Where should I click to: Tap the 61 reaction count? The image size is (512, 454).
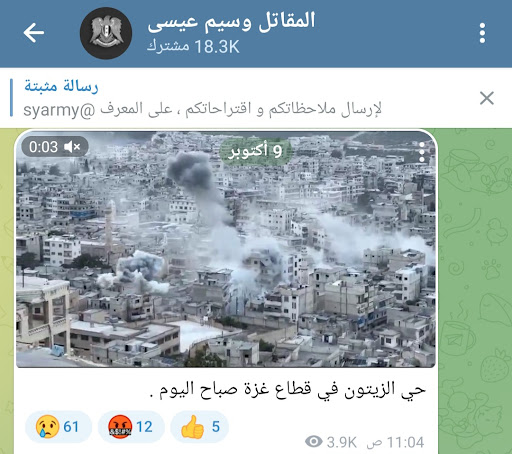71,427
